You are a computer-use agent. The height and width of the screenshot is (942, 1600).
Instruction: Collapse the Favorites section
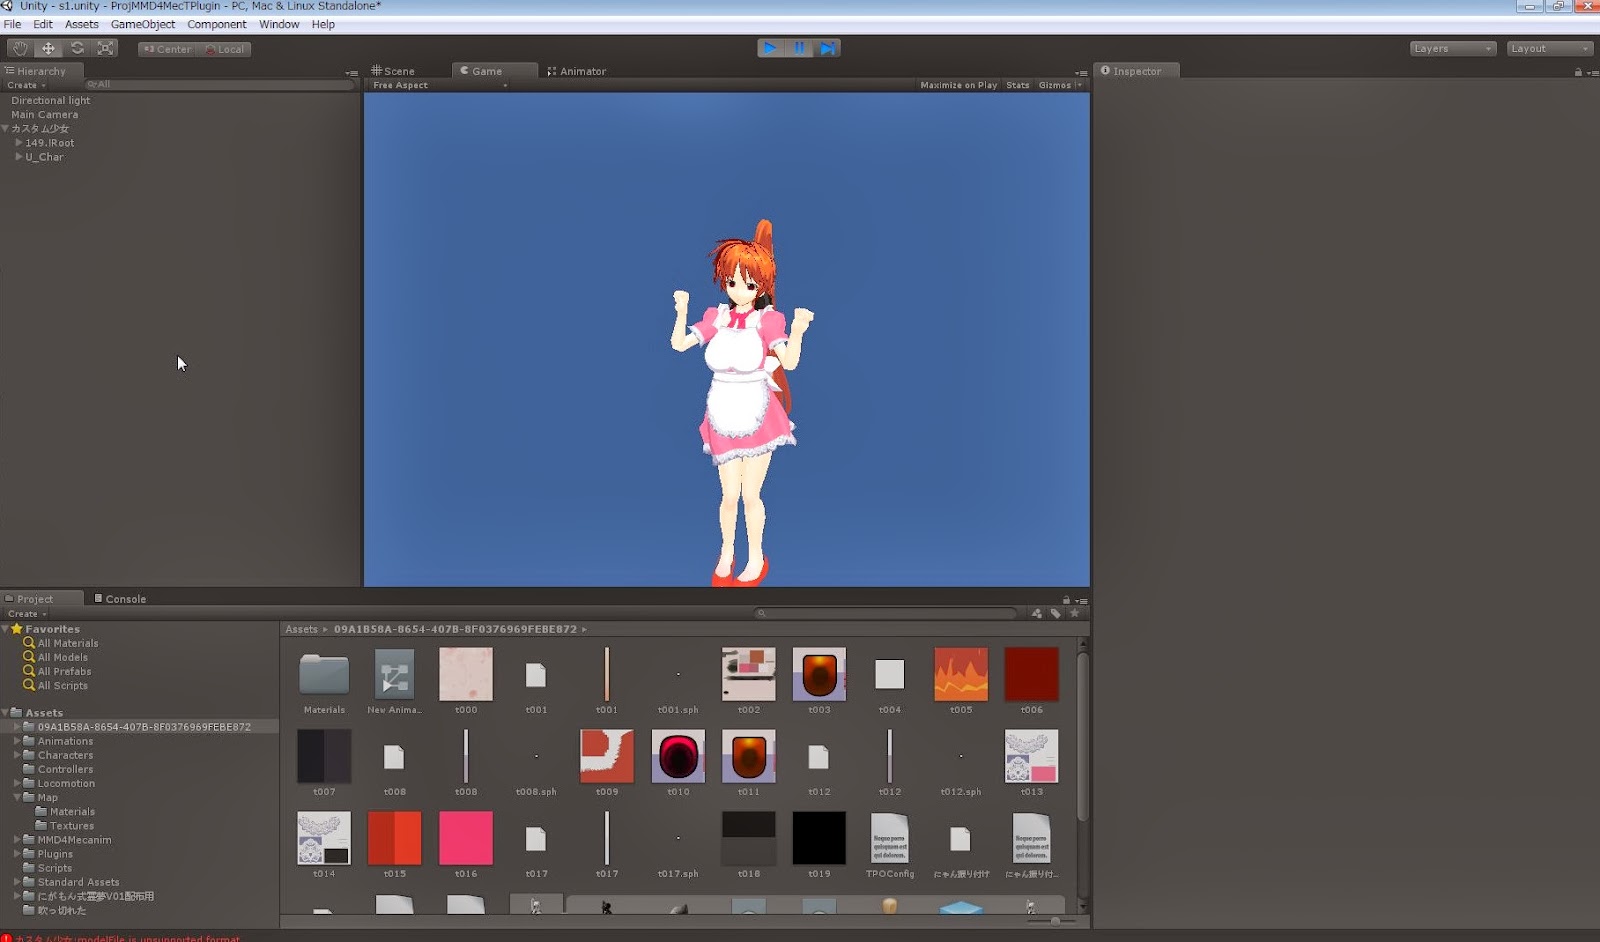5,629
